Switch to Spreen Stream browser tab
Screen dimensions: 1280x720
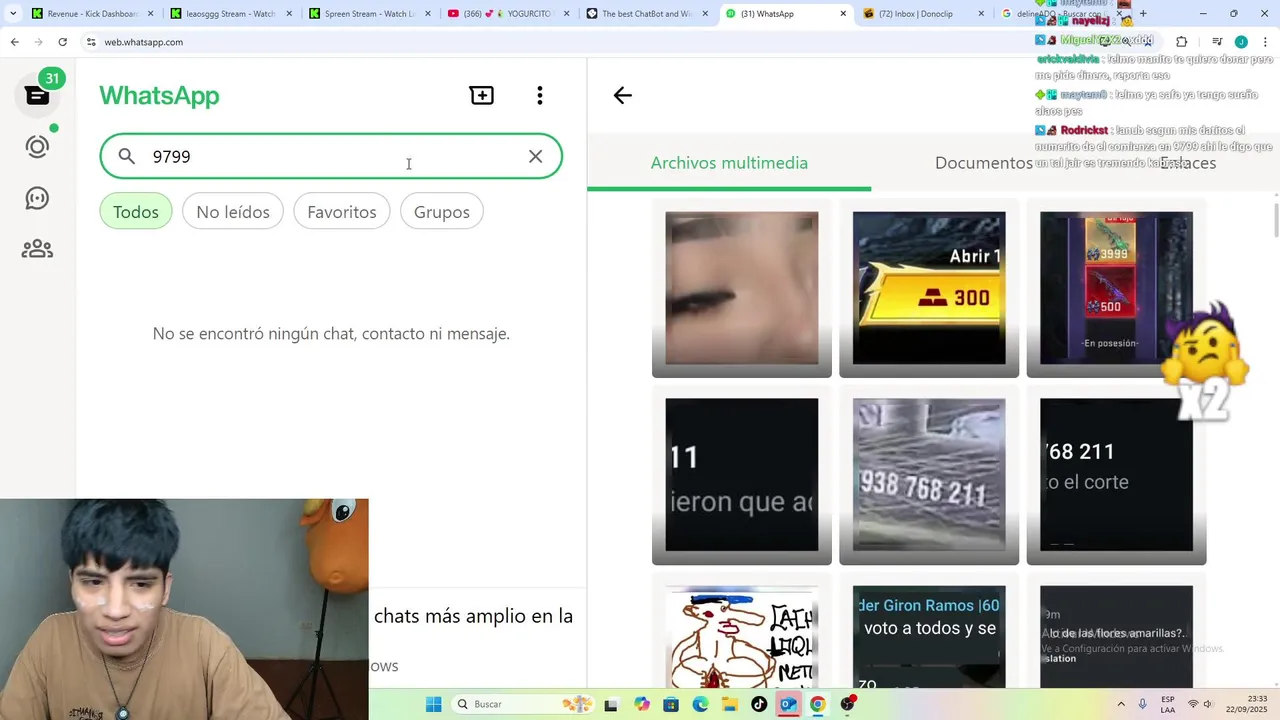tap(362, 14)
